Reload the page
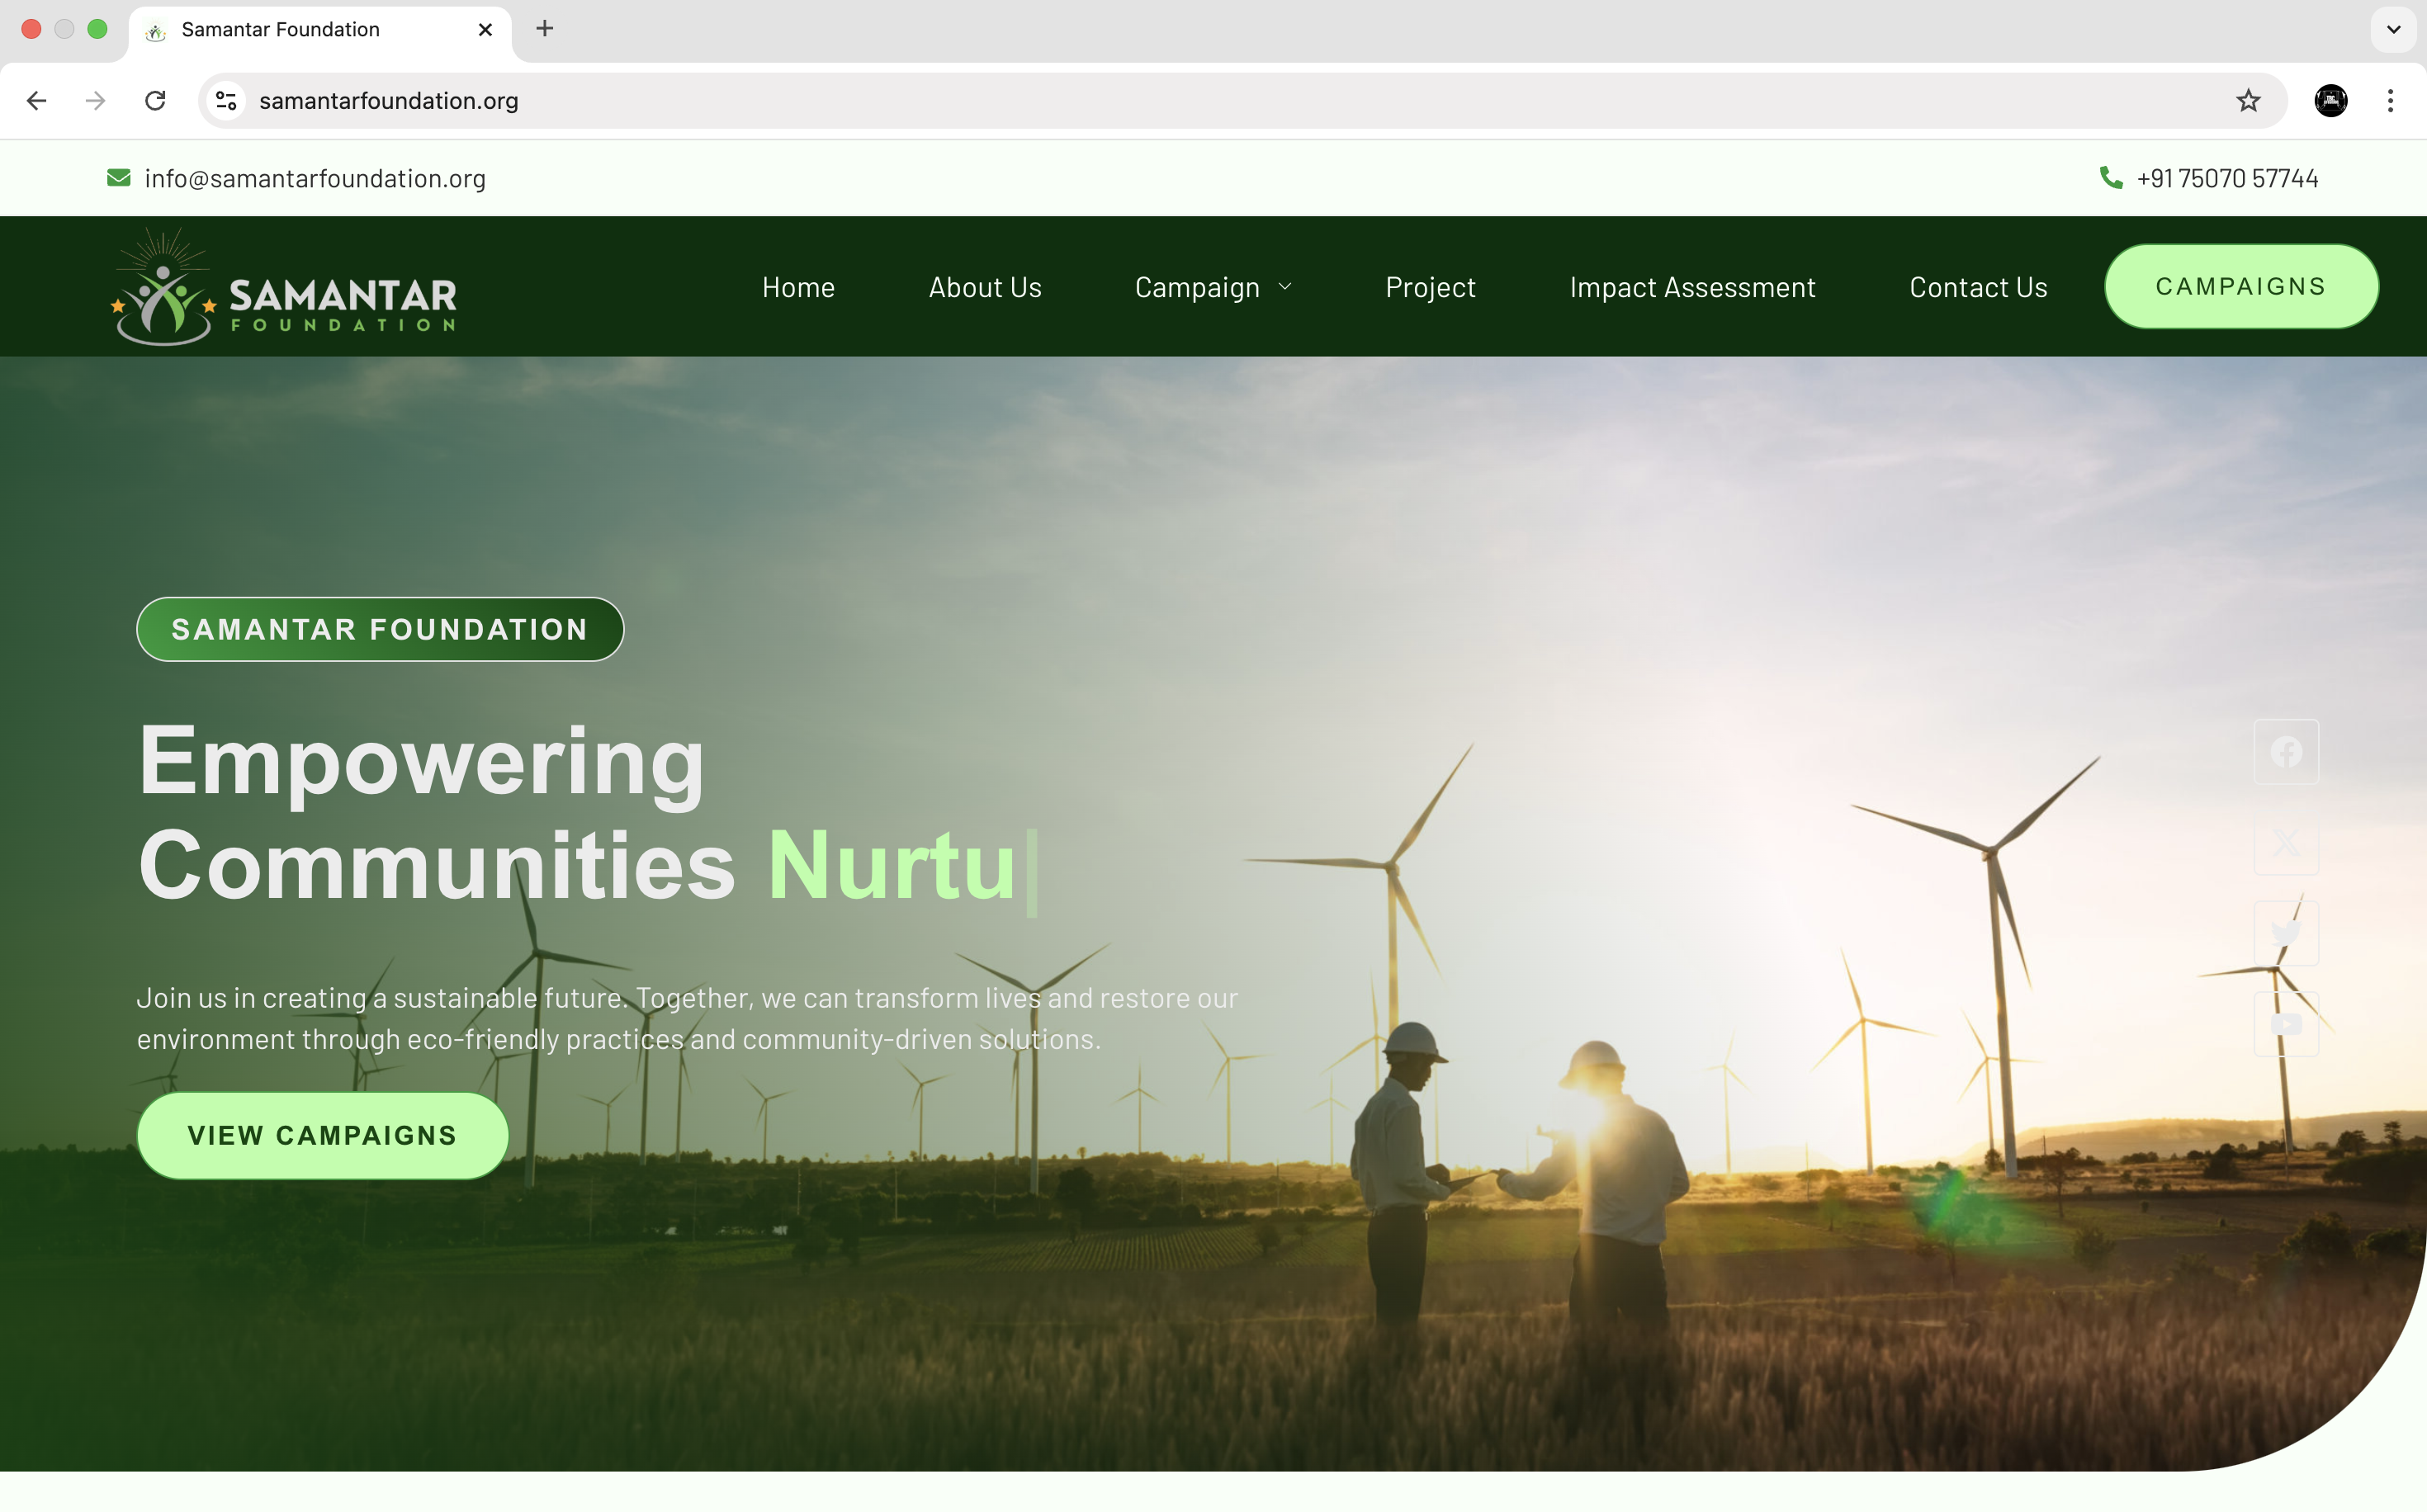Viewport: 2427px width, 1512px height. [155, 100]
